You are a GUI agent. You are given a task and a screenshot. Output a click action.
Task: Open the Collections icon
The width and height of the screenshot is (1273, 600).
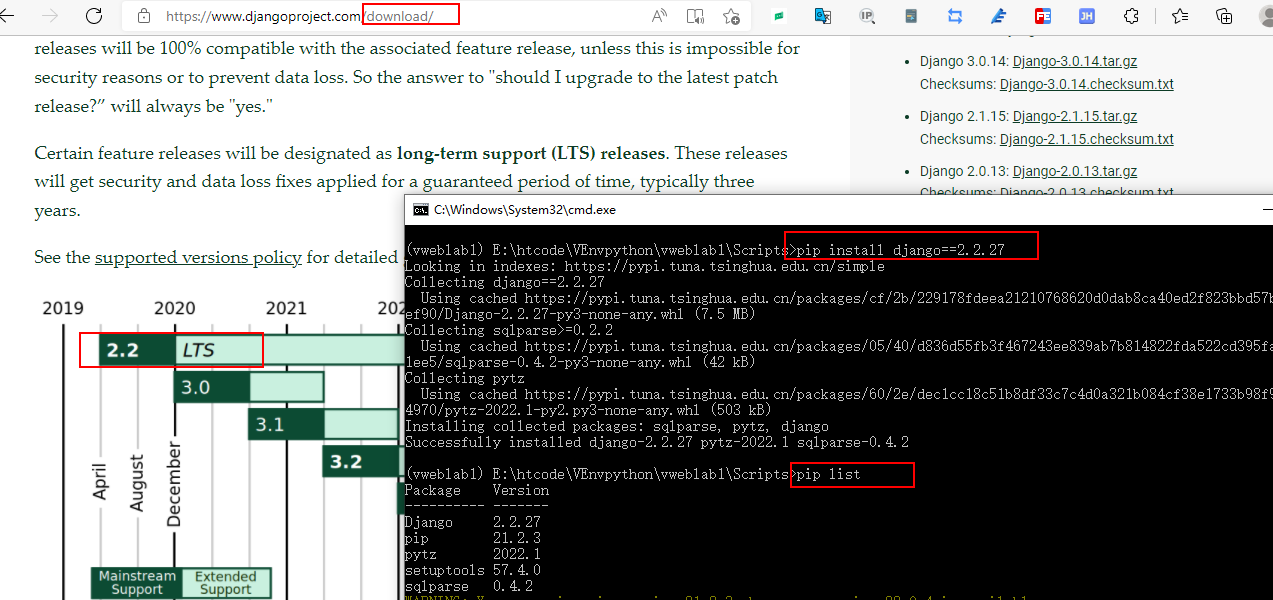coord(1224,16)
